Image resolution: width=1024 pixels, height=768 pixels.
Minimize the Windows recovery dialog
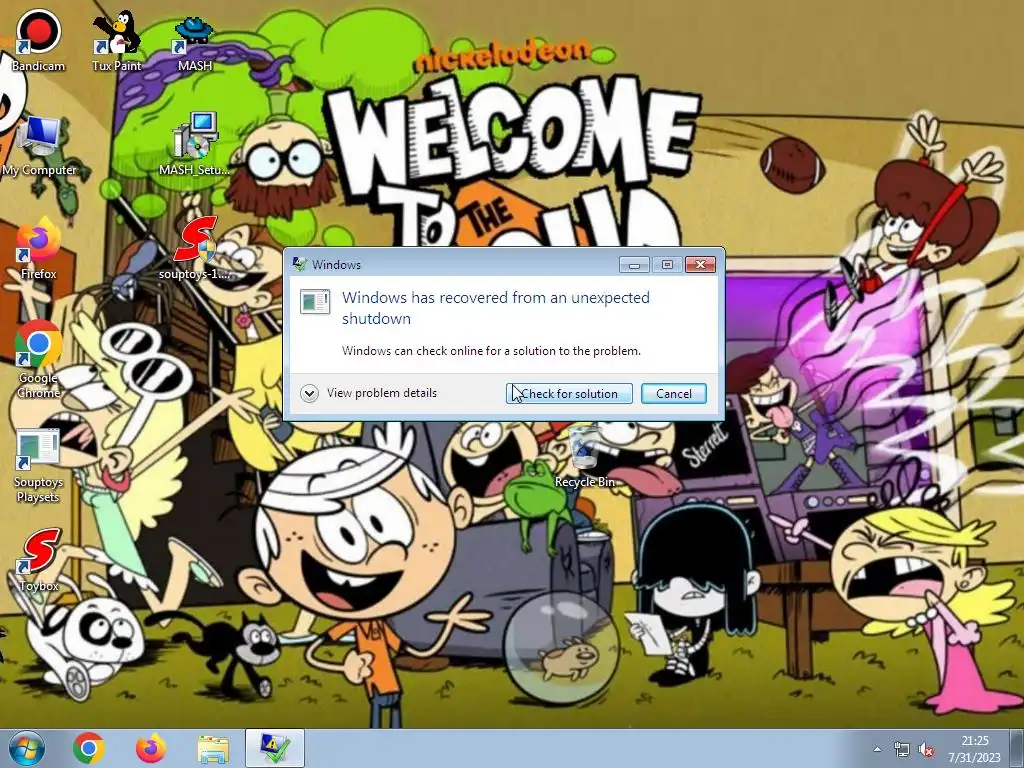coord(634,264)
